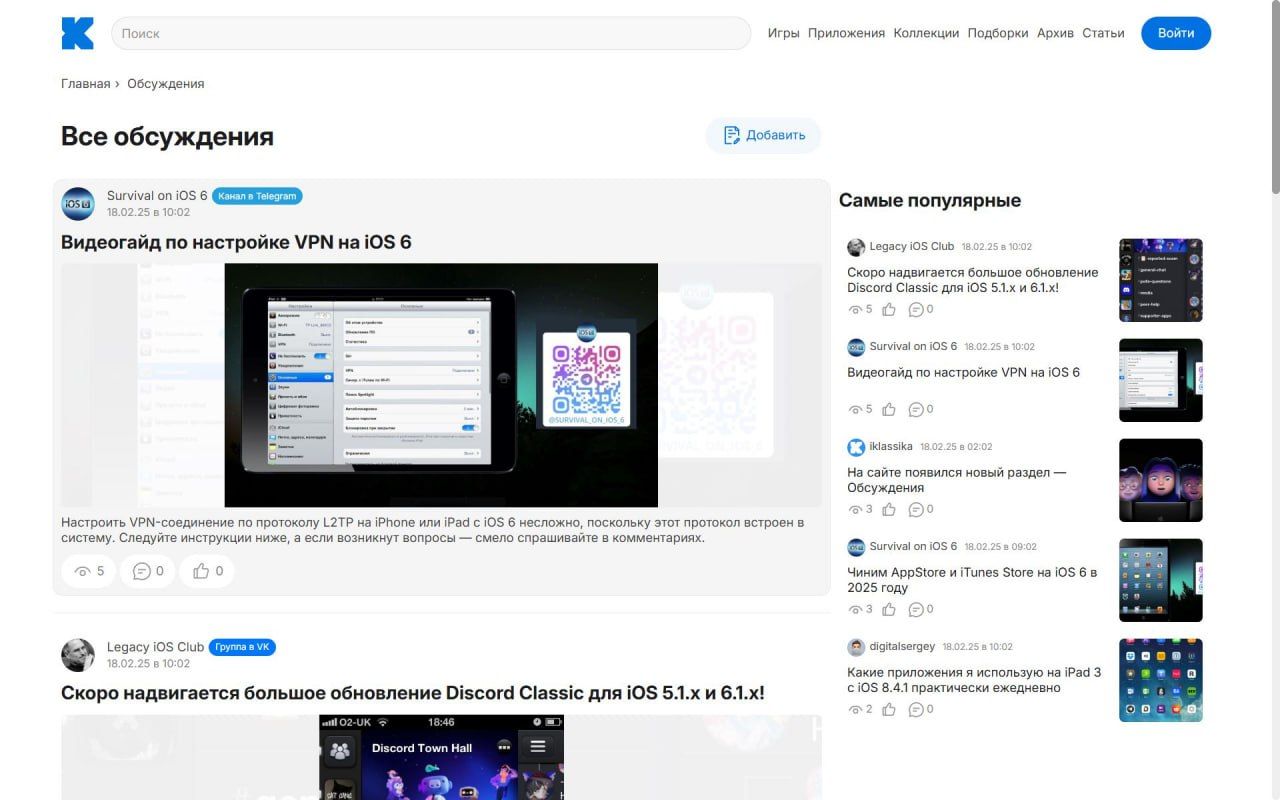
Task: Open post На сайте появился новый раздел
Action: [957, 480]
